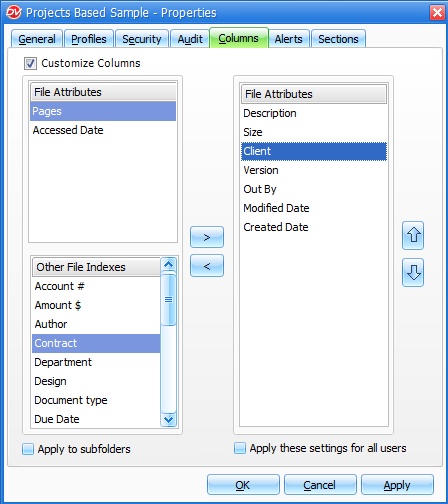The image size is (448, 504).
Task: Click the DV application logo in title bar
Action: point(14,12)
